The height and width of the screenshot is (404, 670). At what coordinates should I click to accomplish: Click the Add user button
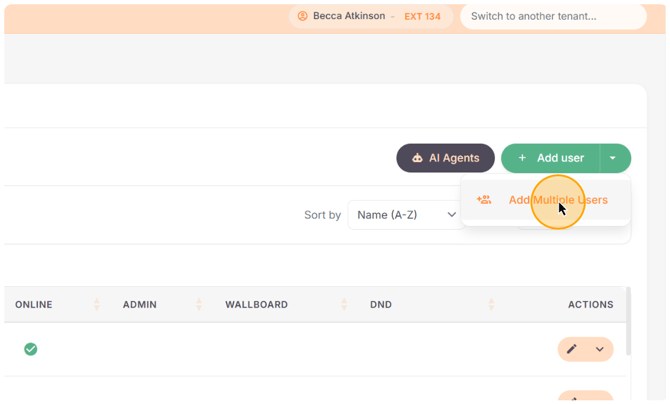click(551, 158)
